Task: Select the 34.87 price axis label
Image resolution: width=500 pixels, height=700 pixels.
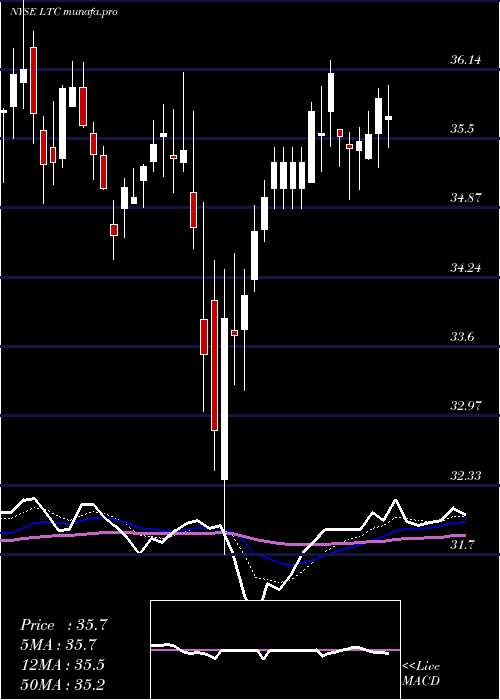Action: click(x=466, y=198)
